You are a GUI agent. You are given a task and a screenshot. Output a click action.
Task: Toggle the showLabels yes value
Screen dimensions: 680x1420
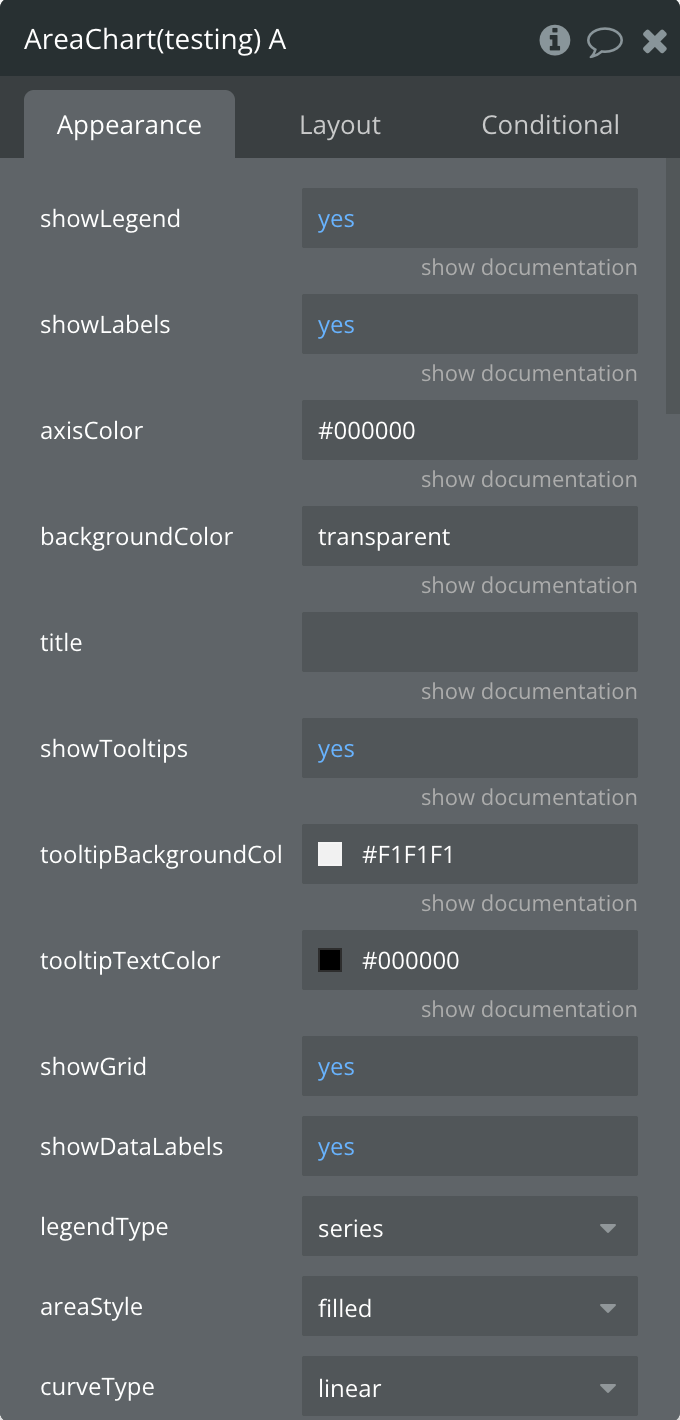pos(336,325)
